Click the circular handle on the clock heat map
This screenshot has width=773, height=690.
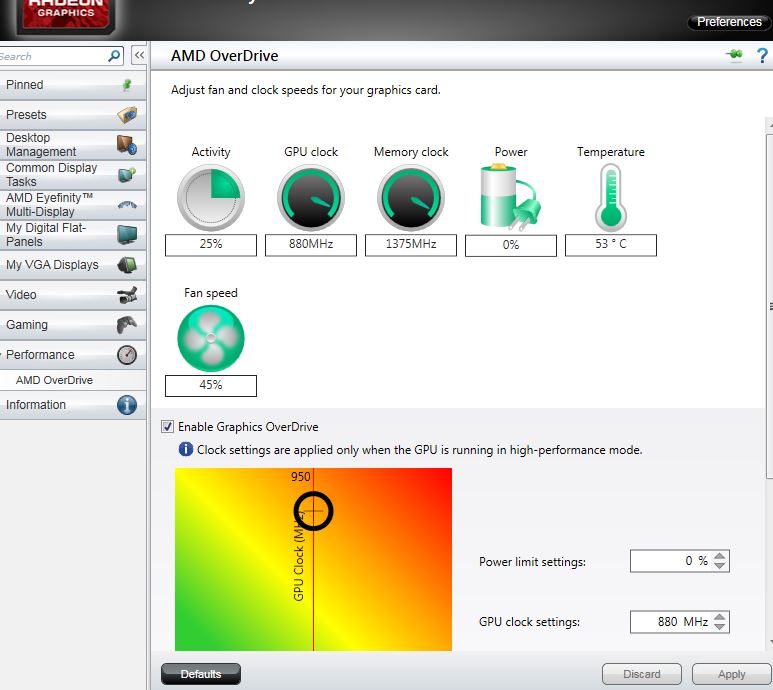[314, 511]
